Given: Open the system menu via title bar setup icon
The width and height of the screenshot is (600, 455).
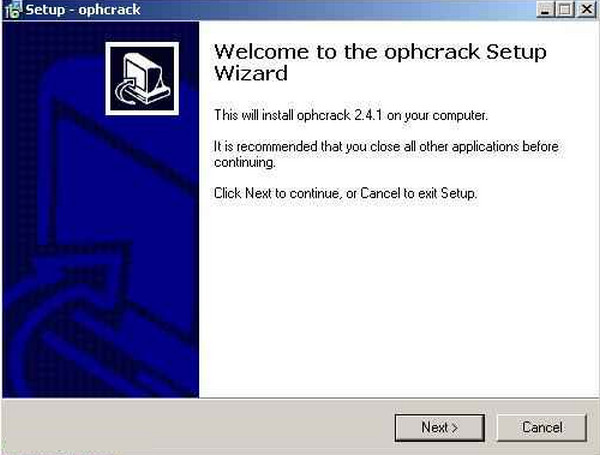Looking at the screenshot, I should pyautogui.click(x=12, y=10).
